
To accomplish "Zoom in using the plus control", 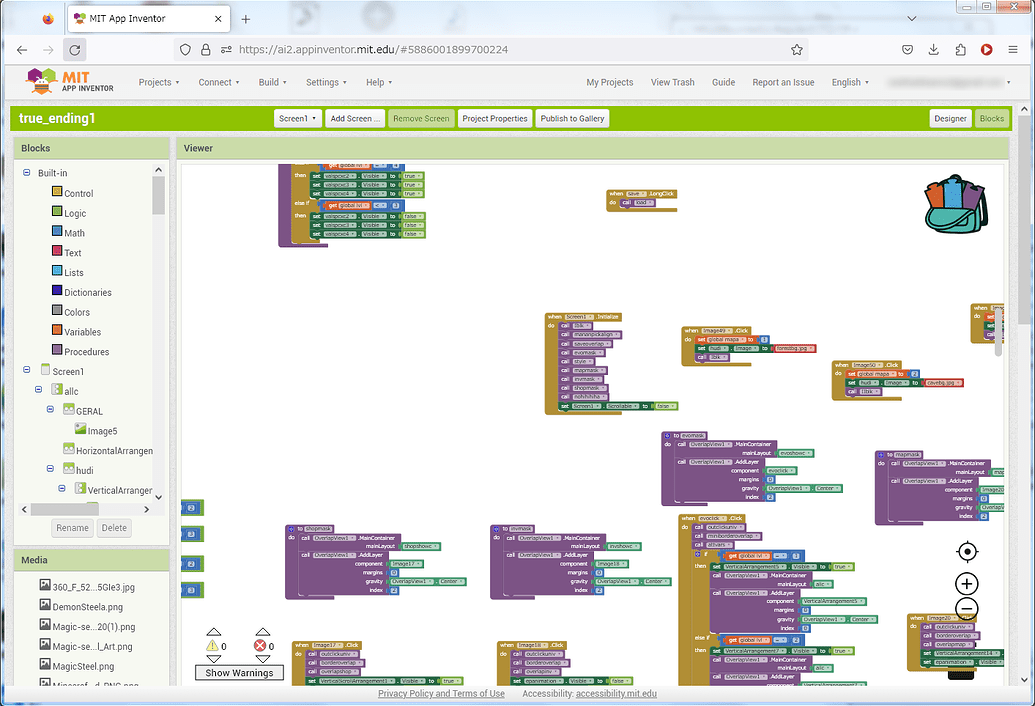I will 966,583.
